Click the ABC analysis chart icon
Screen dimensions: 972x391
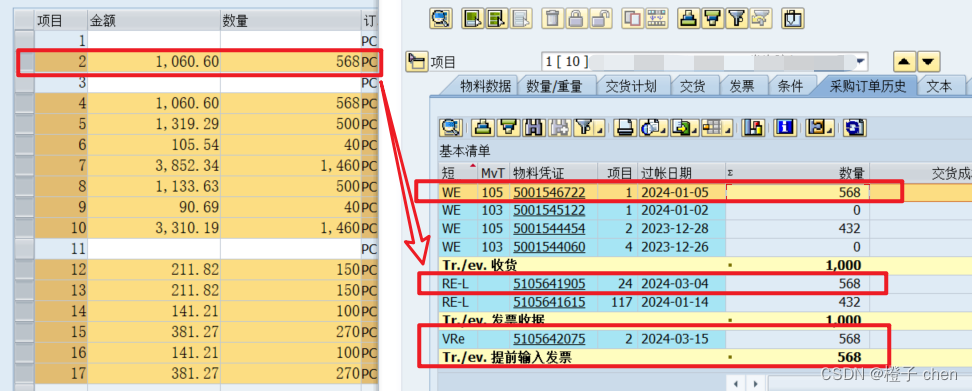pos(753,128)
